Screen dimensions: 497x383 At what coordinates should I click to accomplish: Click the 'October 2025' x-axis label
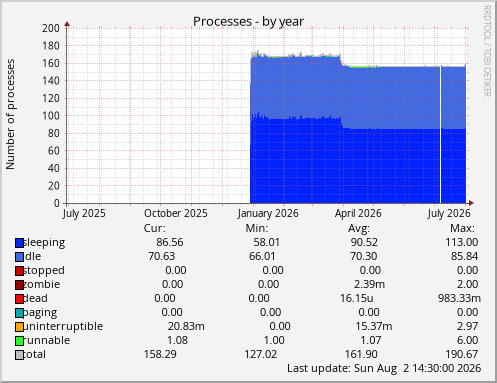click(176, 214)
